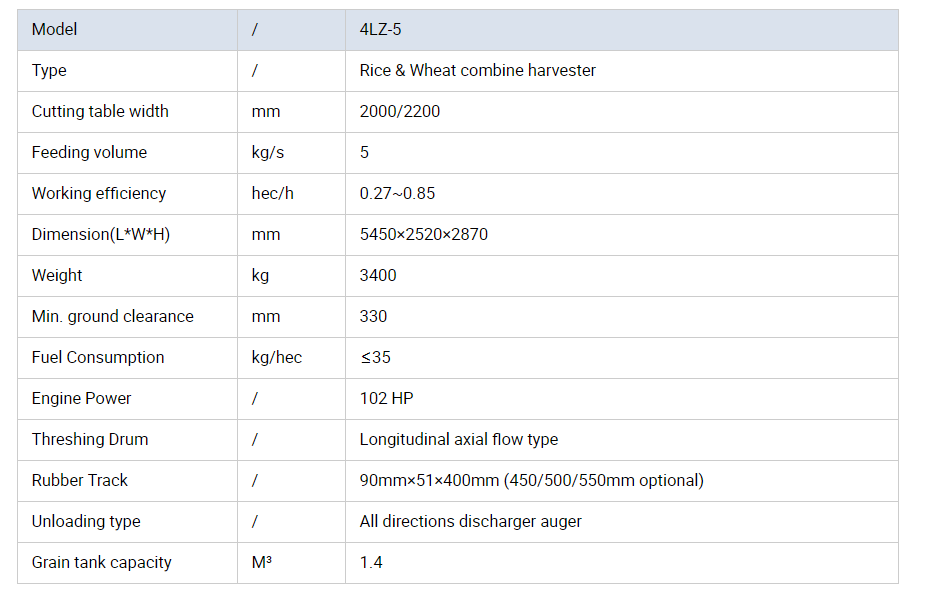Click the Longitudinal axial flow type text

[x=459, y=440]
